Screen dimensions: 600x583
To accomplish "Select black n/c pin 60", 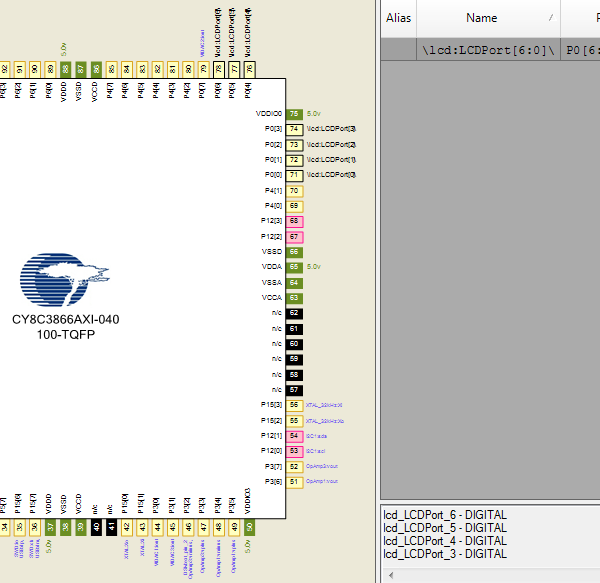I will pos(294,344).
